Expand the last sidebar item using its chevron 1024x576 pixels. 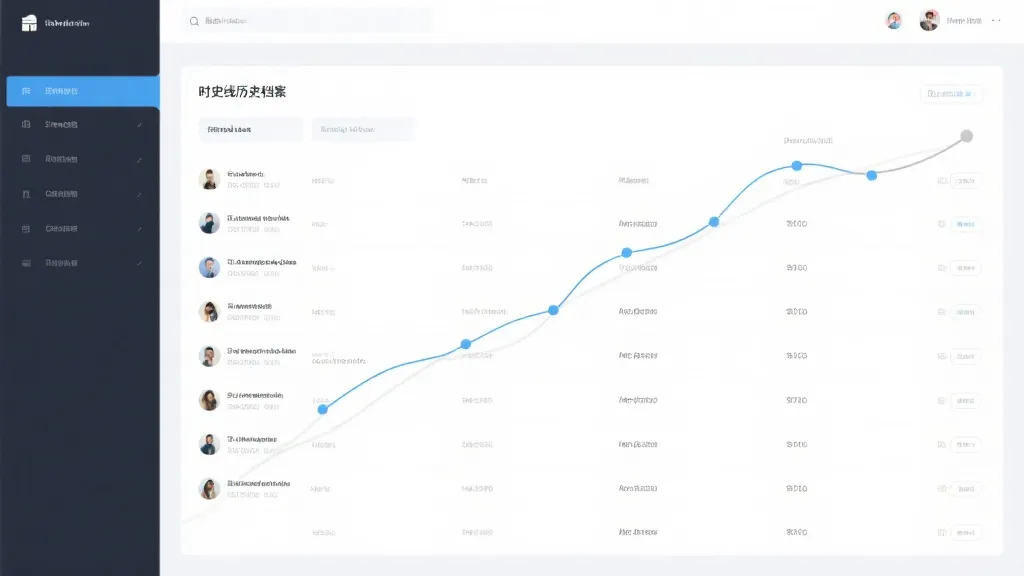(139, 263)
